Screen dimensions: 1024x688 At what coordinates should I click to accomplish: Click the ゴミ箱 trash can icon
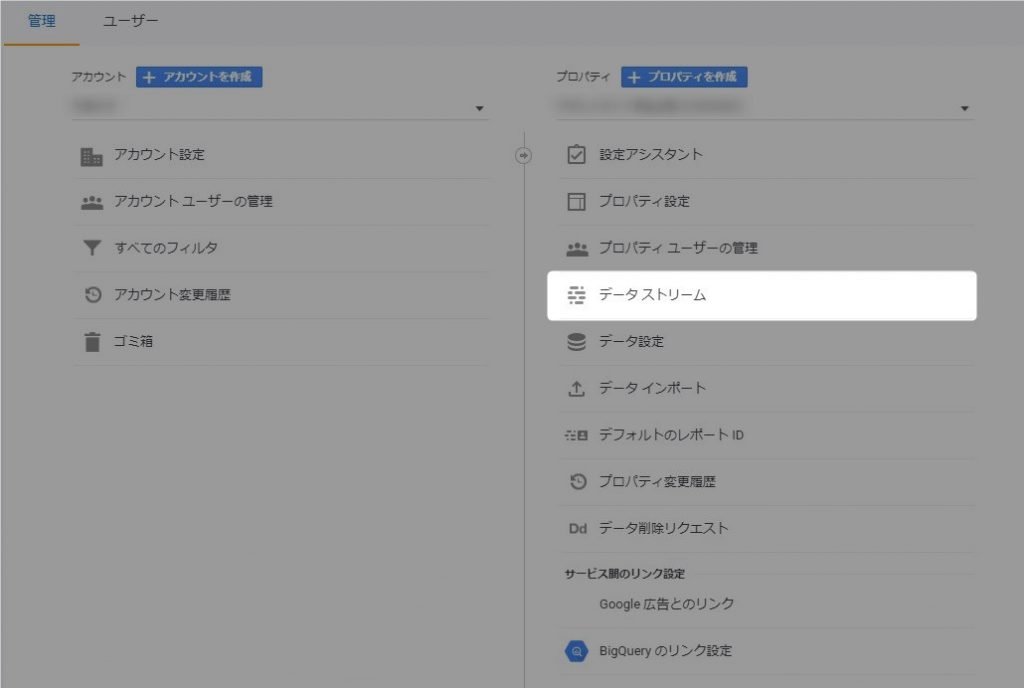click(92, 342)
